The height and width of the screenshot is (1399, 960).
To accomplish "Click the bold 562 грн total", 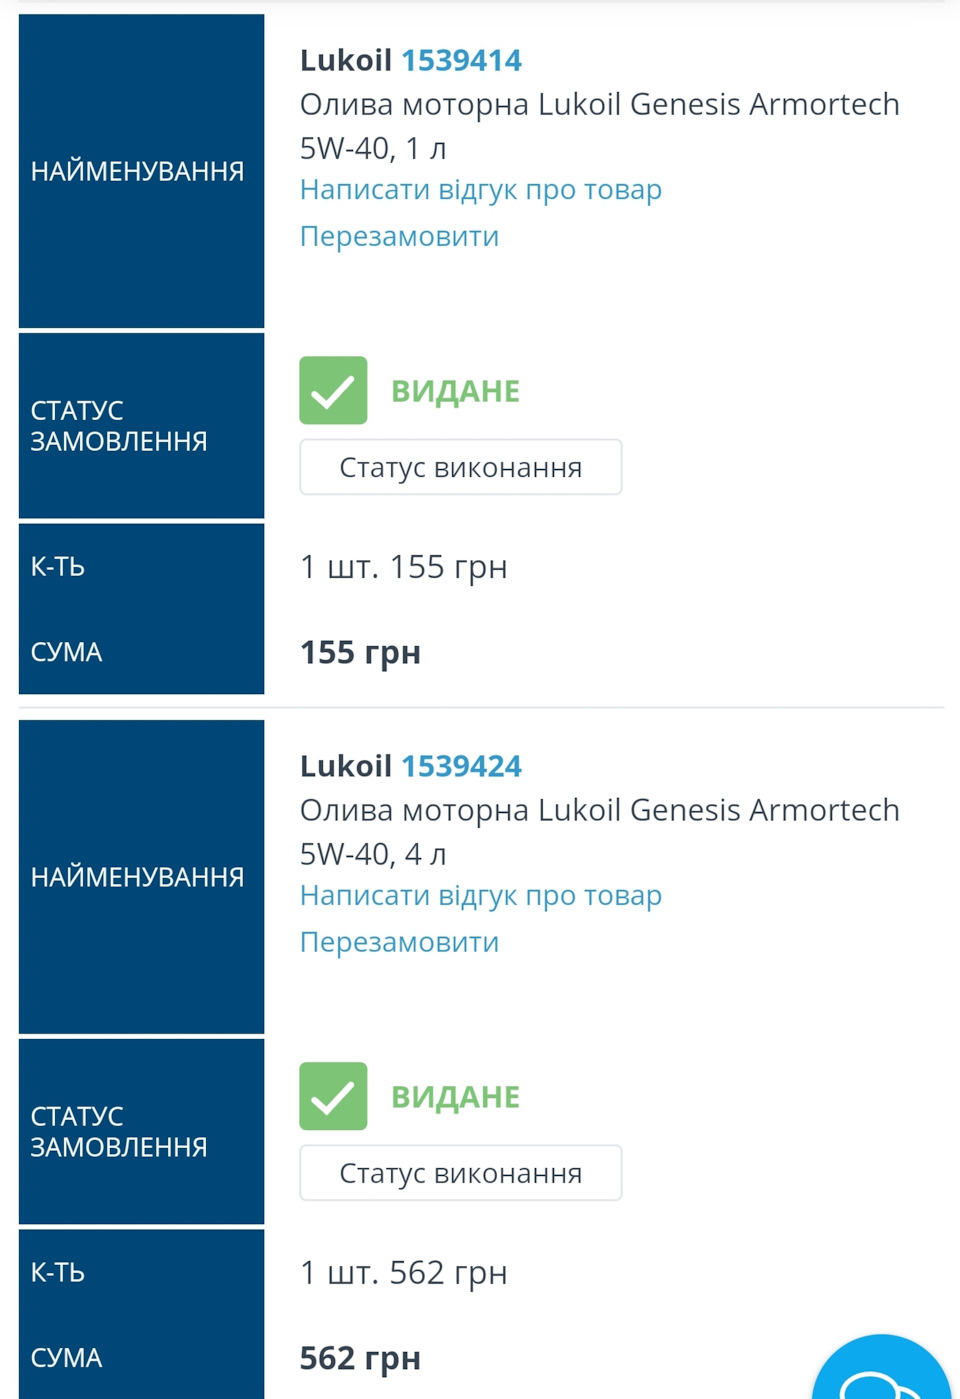I will 360,1359.
